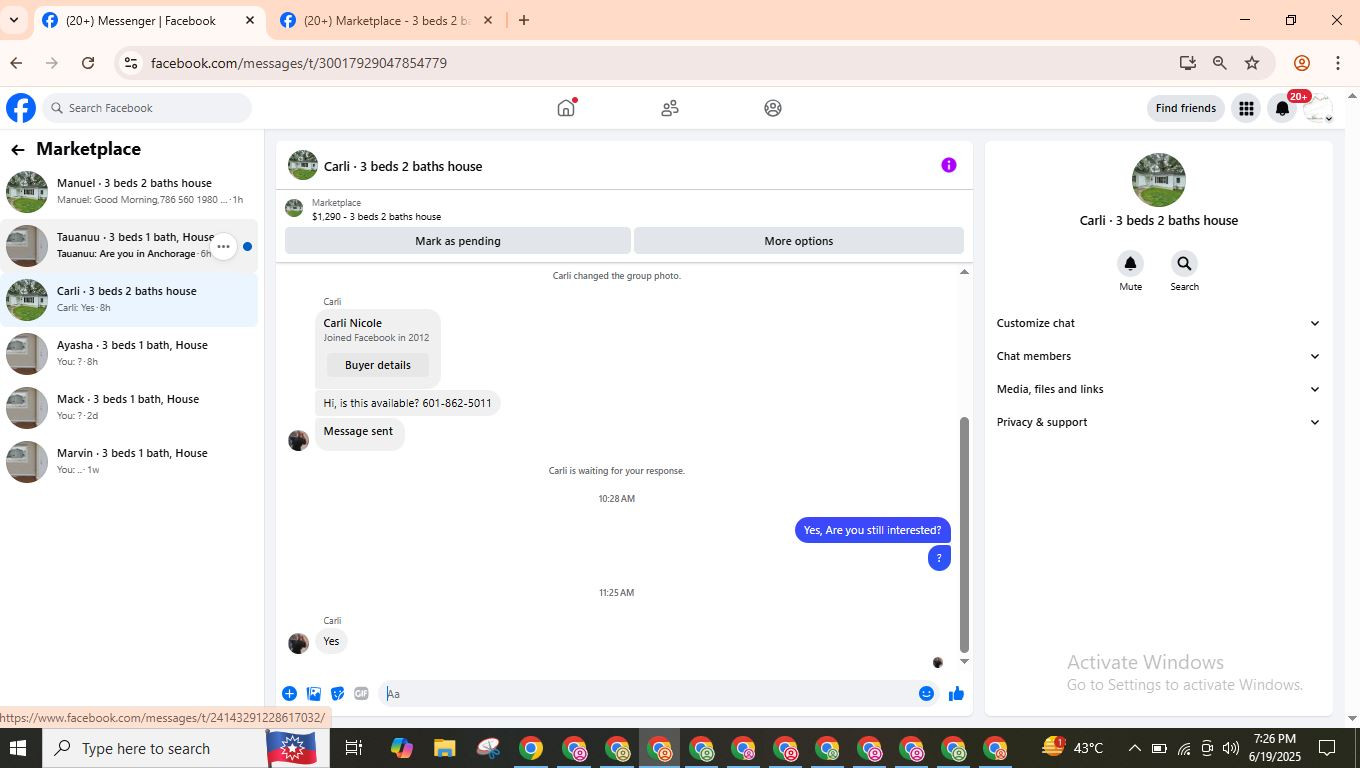
Task: Reload the current page
Action: point(88,63)
